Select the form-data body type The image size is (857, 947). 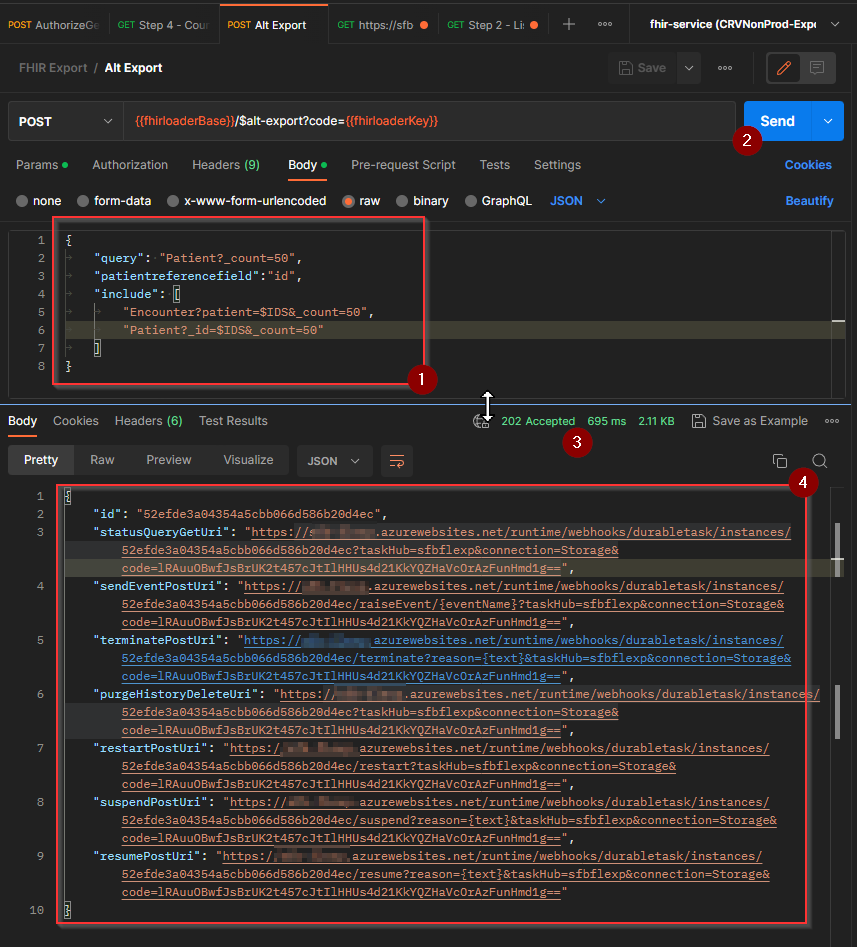point(114,201)
